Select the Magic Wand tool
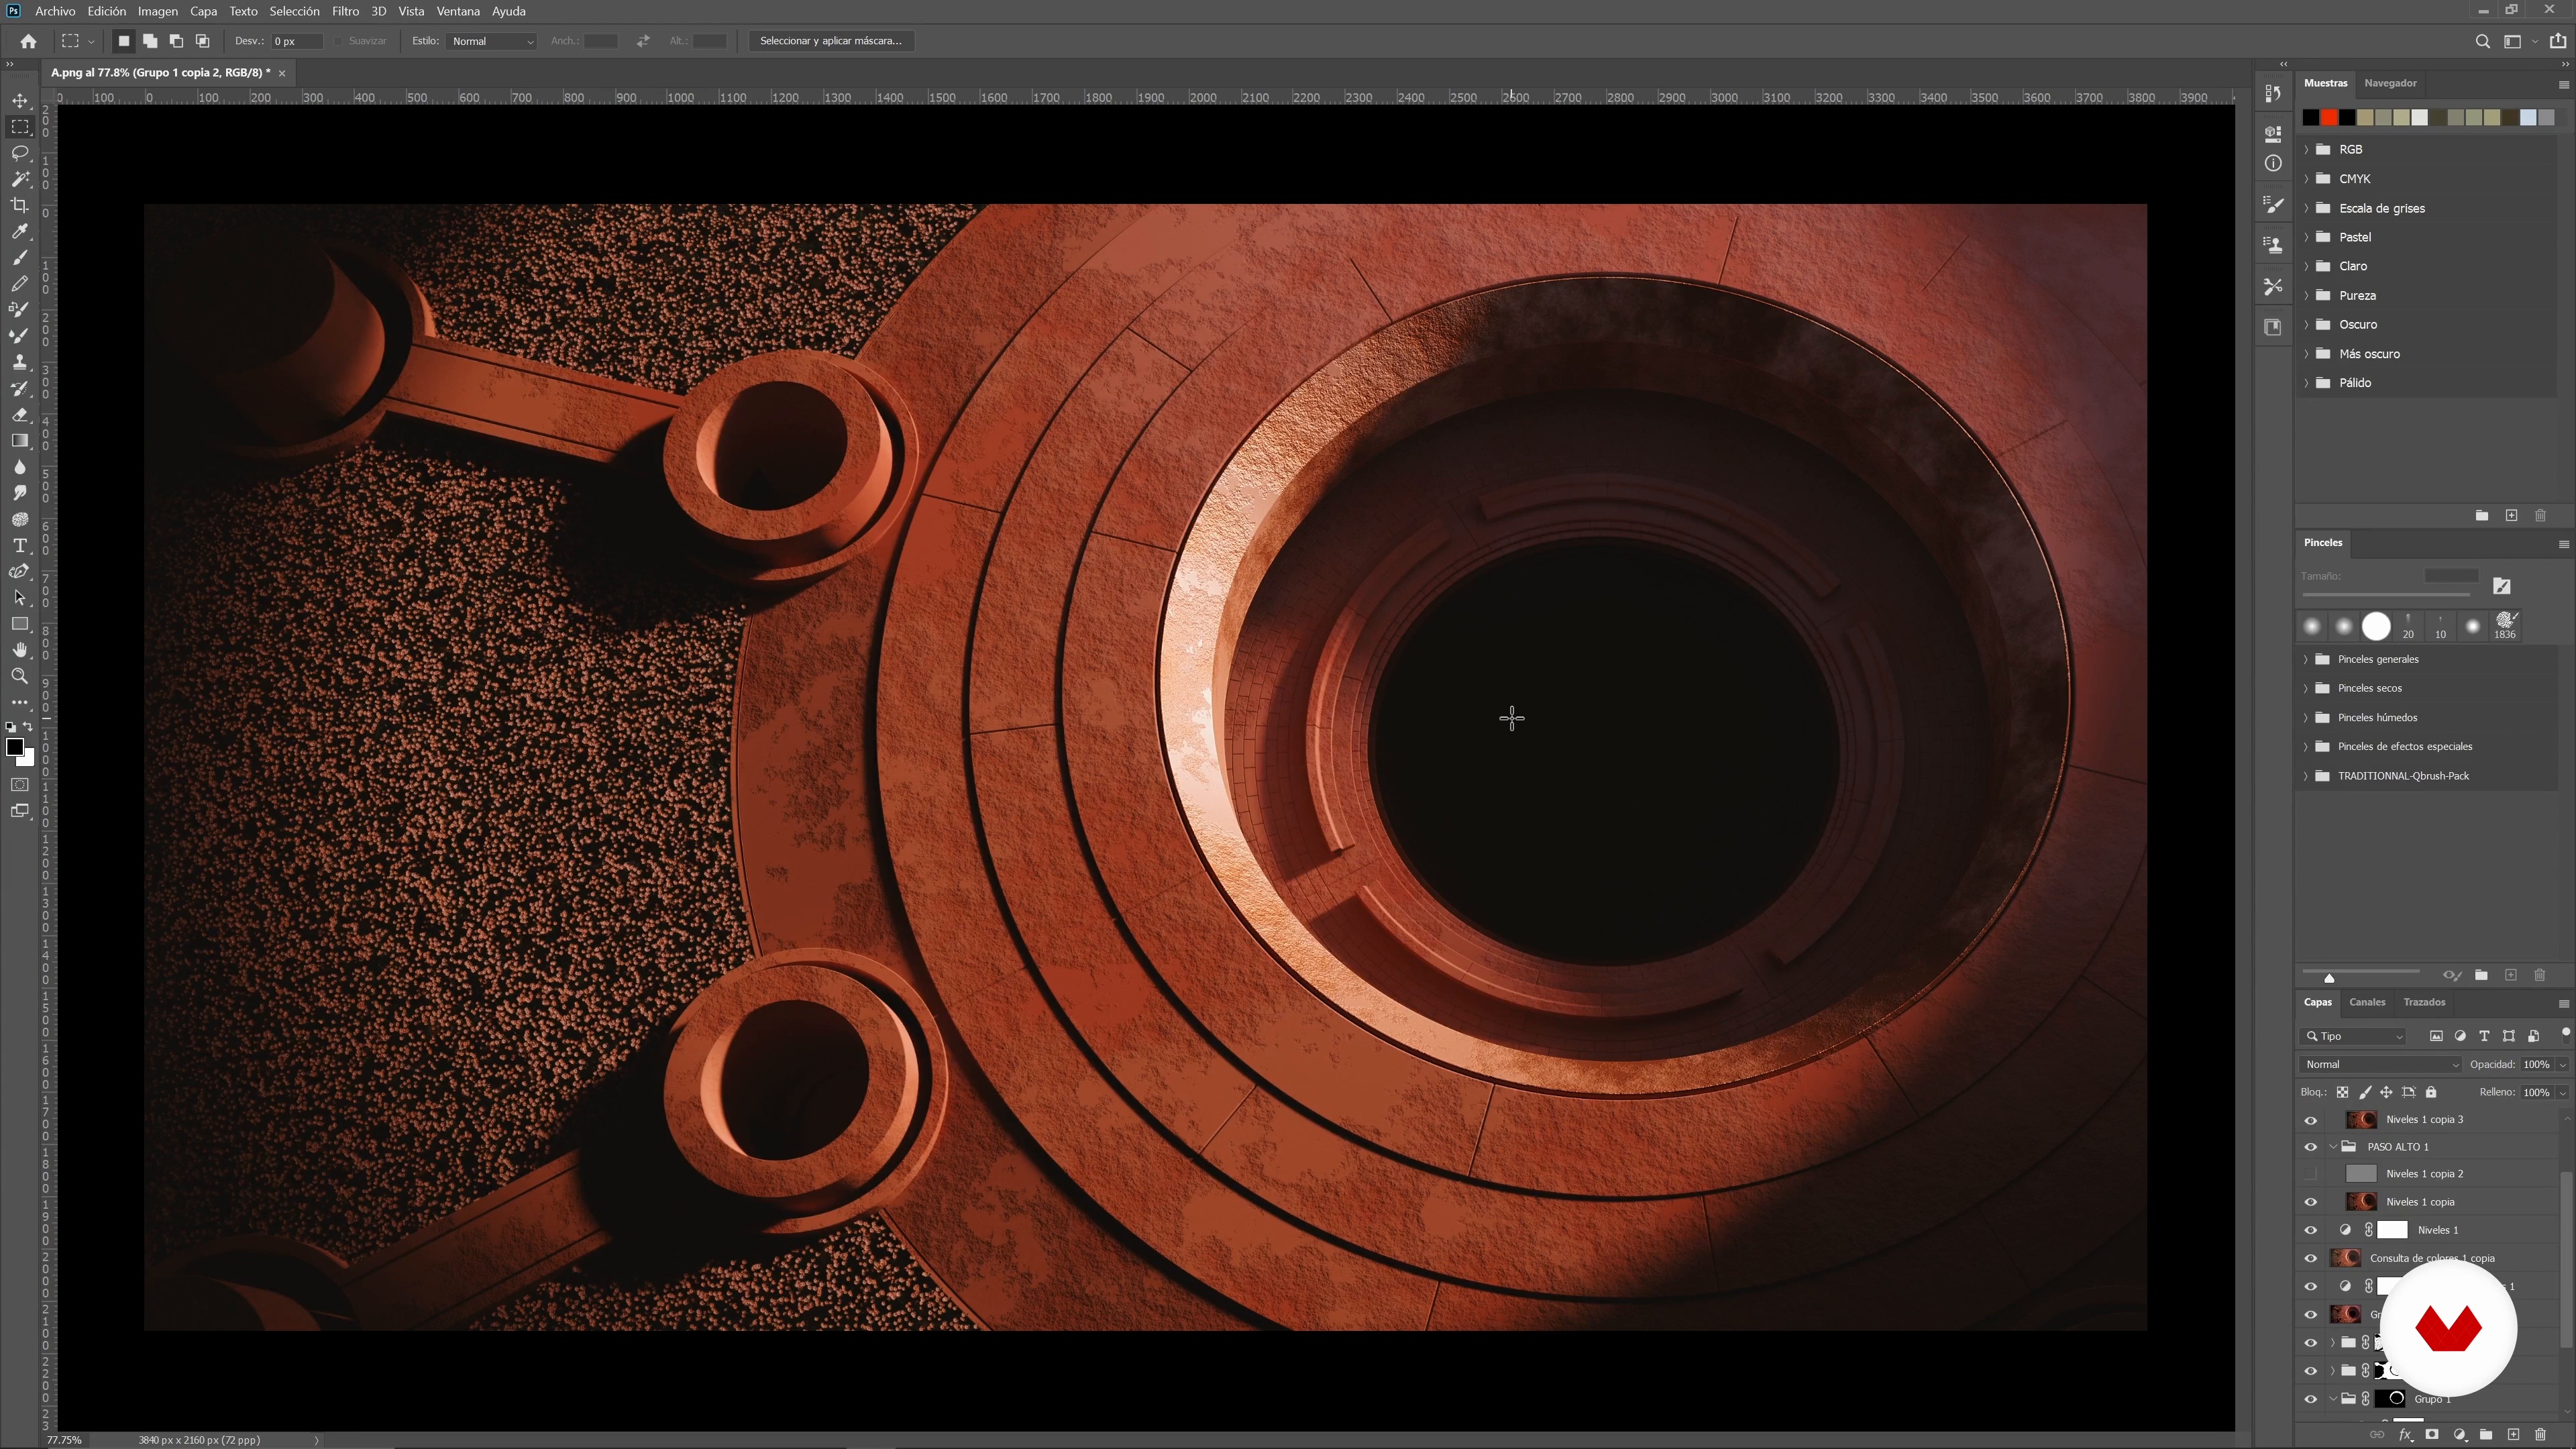Image resolution: width=2576 pixels, height=1449 pixels. (x=20, y=179)
